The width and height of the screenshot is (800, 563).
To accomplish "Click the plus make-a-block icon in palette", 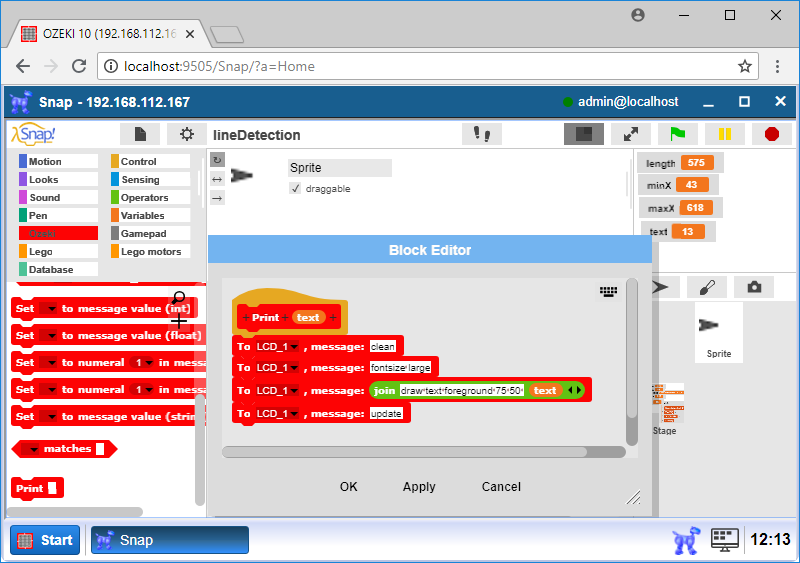I will [179, 321].
